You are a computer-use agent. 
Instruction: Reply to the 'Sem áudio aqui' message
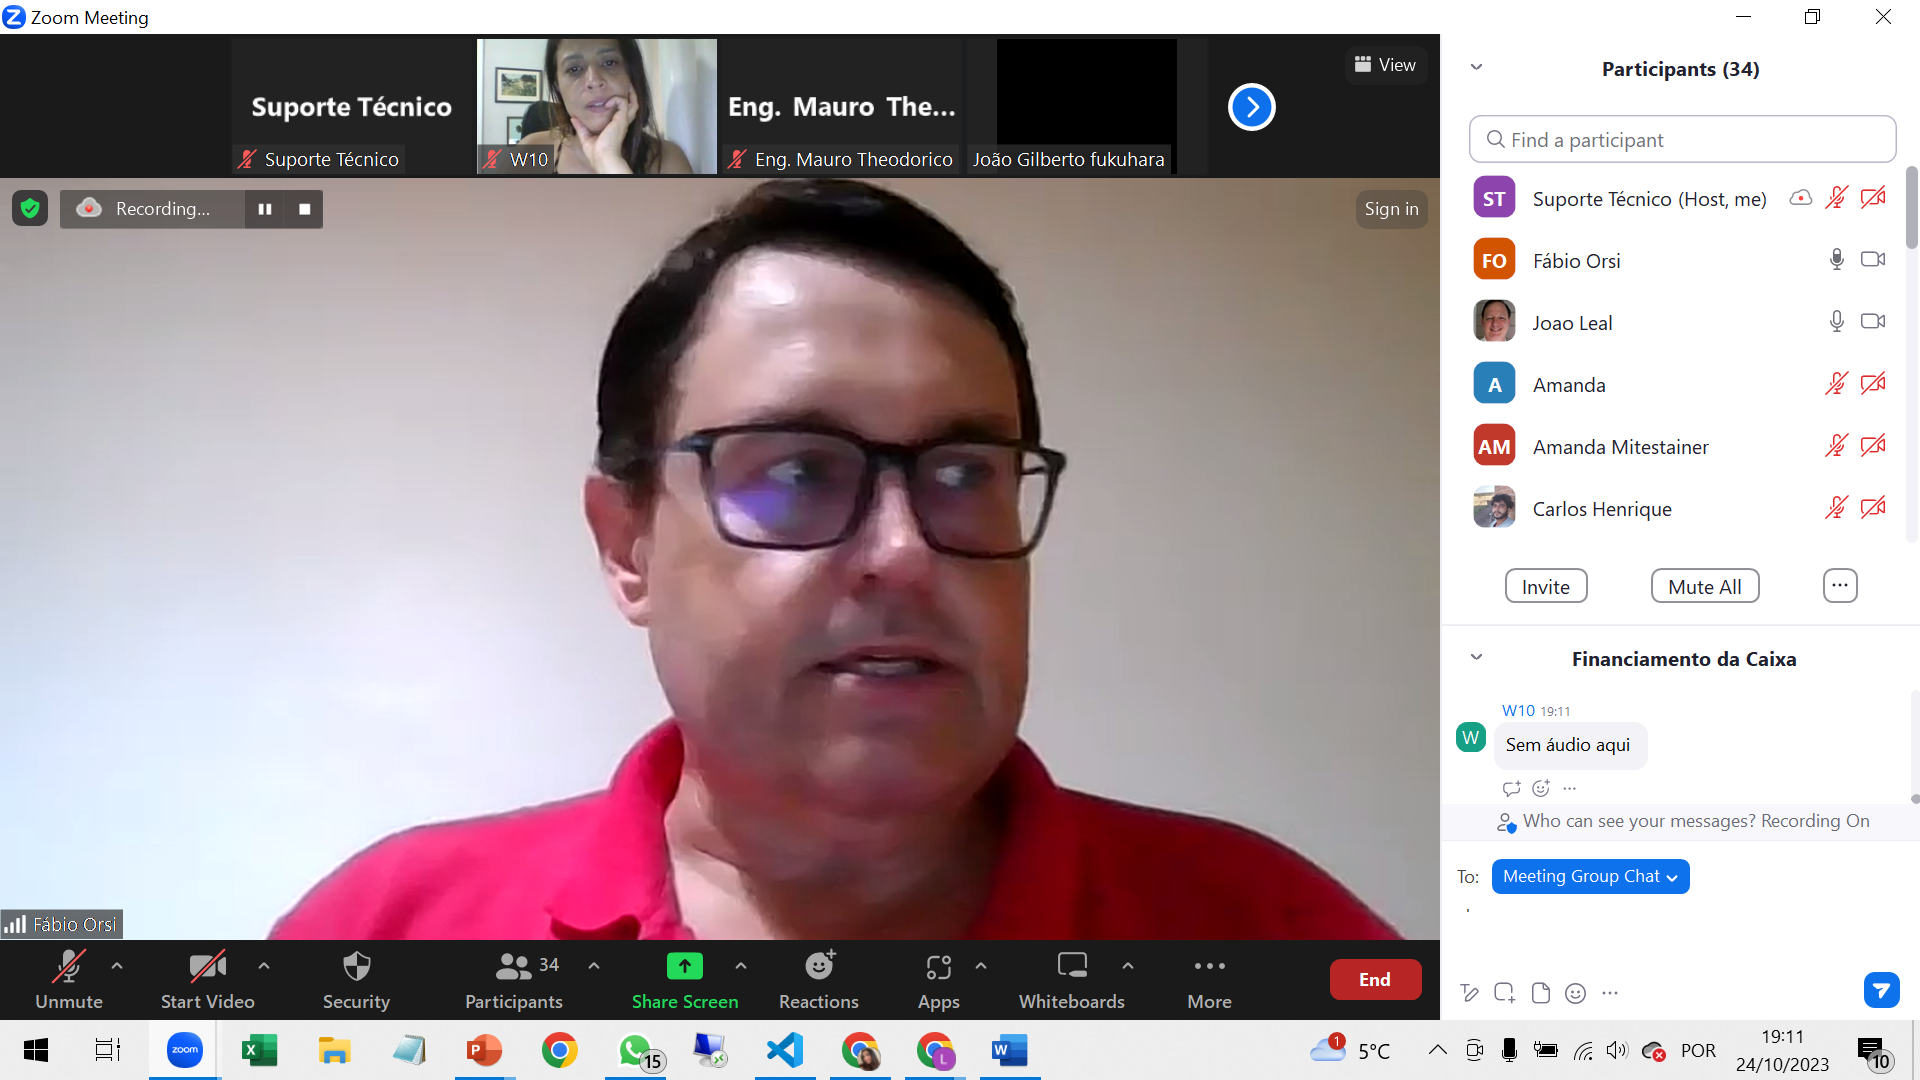[x=1511, y=788]
